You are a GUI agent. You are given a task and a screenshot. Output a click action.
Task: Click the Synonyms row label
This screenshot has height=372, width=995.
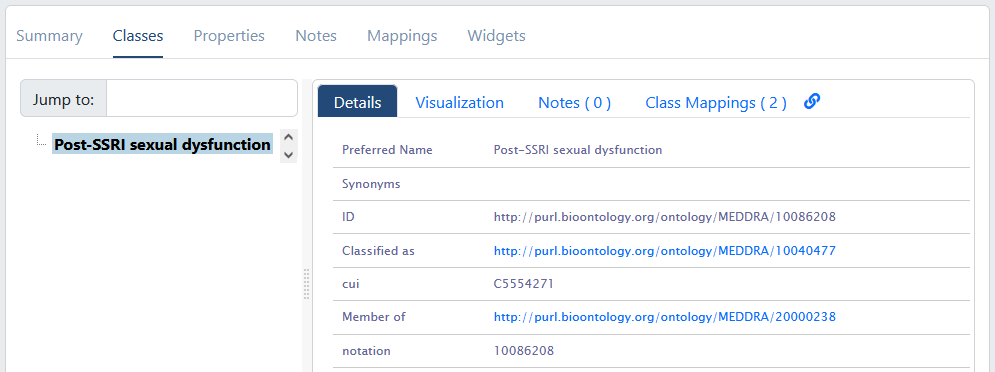(371, 184)
